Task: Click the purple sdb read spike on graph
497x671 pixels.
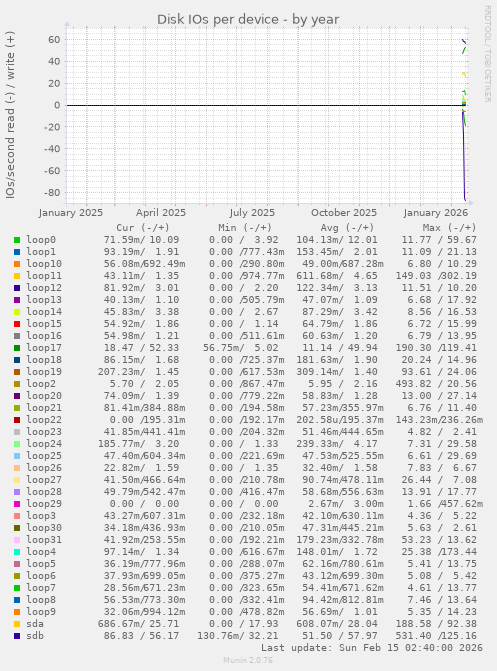Action: pos(464,158)
